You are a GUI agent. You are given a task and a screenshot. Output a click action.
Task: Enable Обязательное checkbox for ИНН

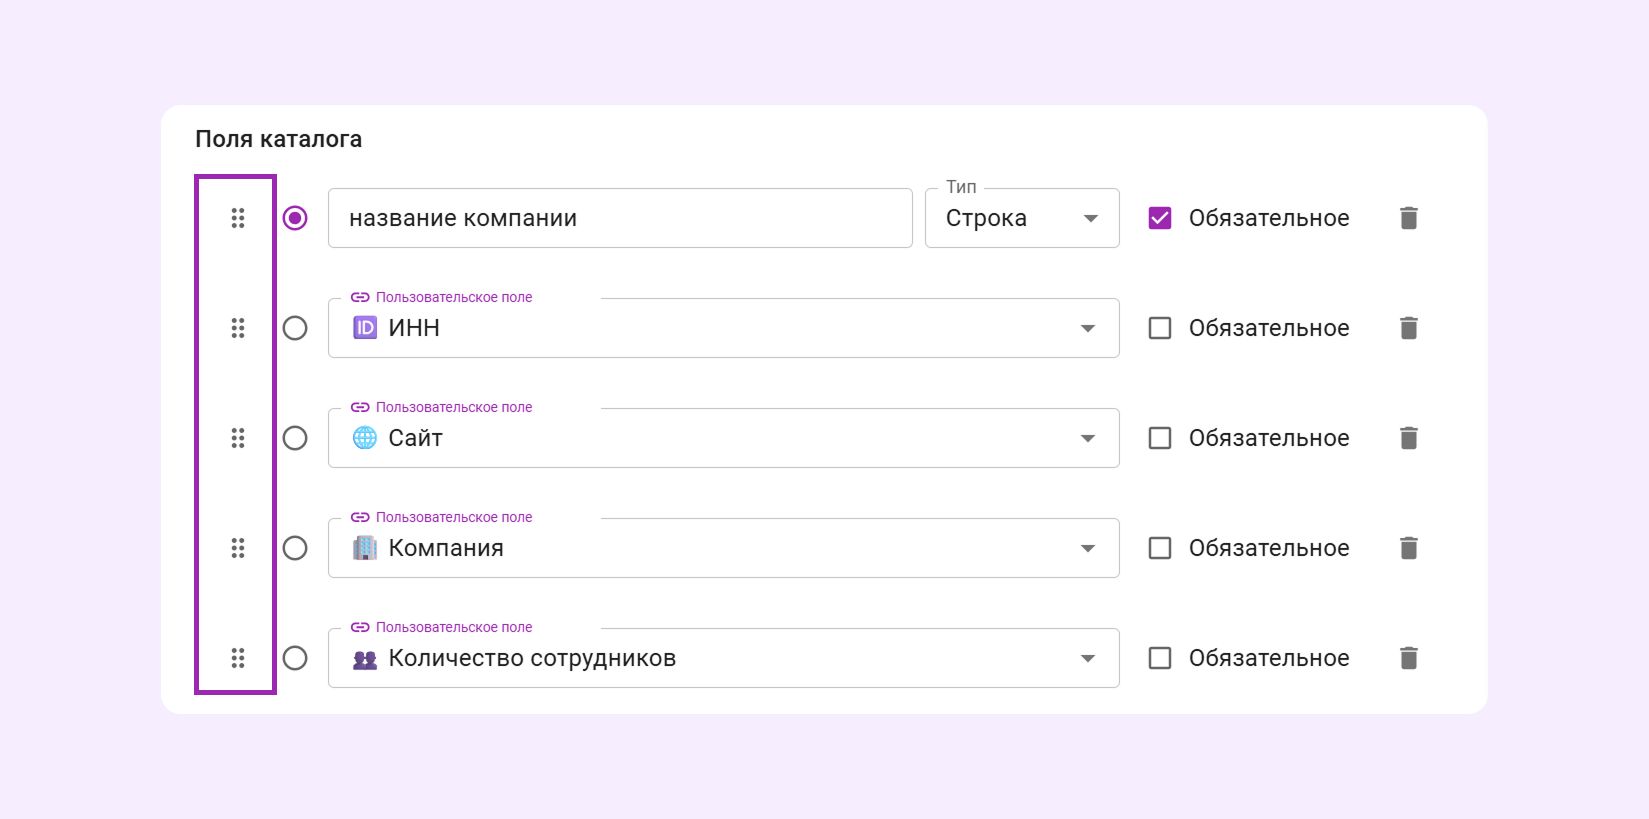[x=1160, y=328]
